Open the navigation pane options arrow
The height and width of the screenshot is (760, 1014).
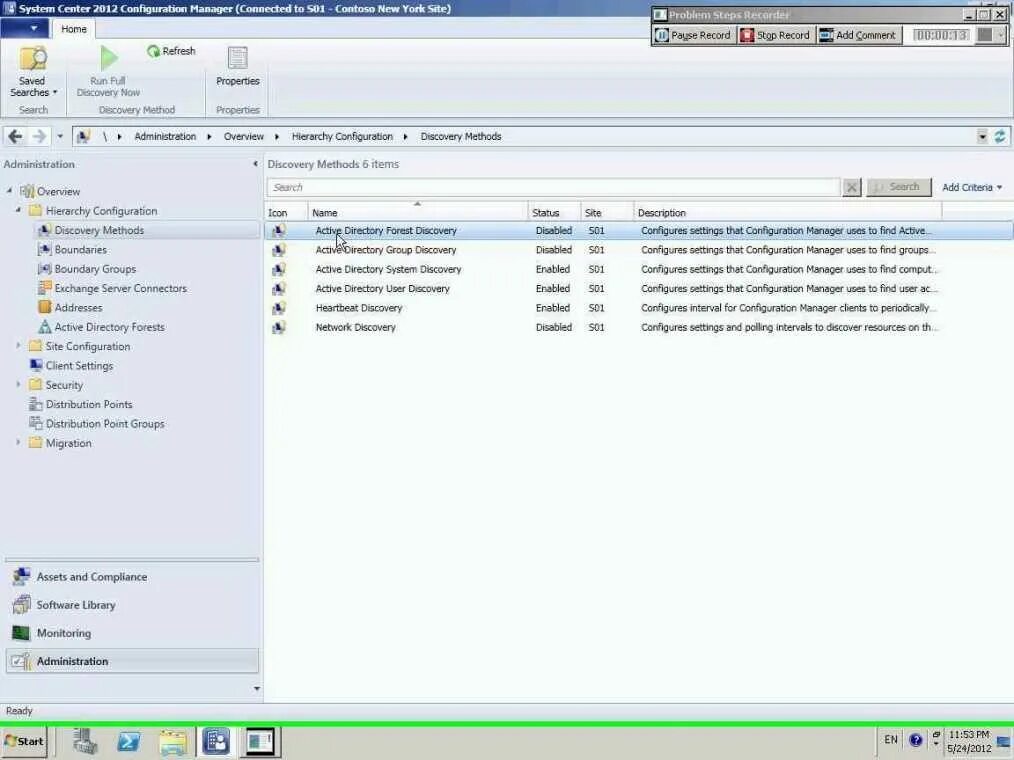(257, 689)
